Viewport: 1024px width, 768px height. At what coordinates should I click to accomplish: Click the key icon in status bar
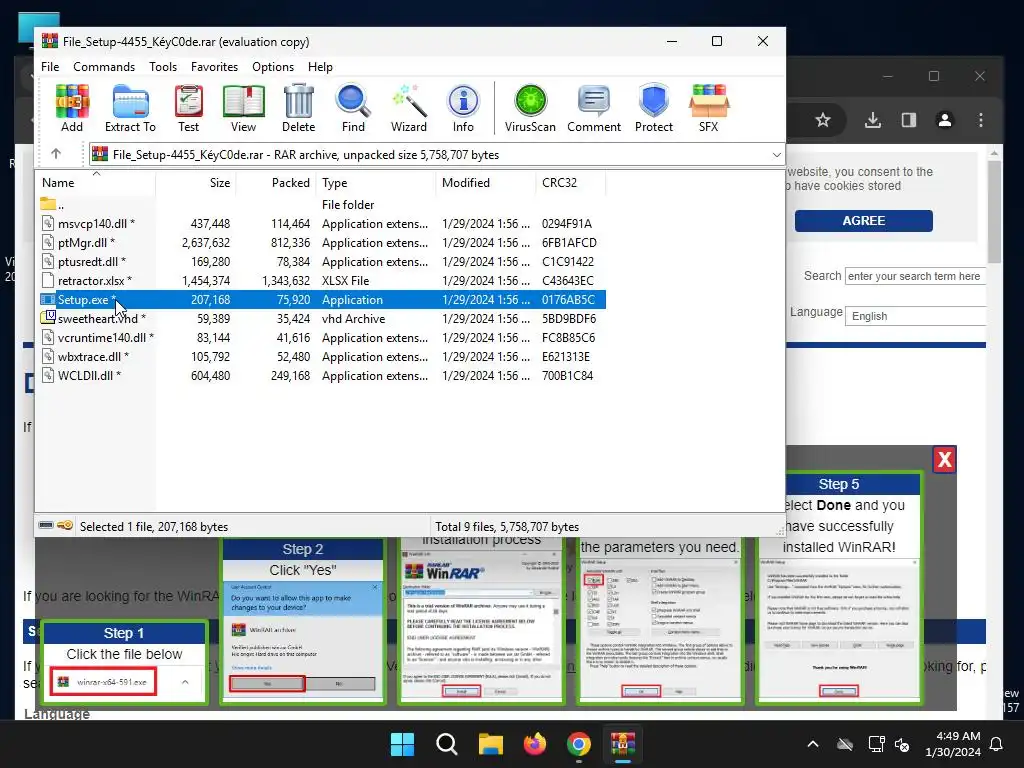65,525
